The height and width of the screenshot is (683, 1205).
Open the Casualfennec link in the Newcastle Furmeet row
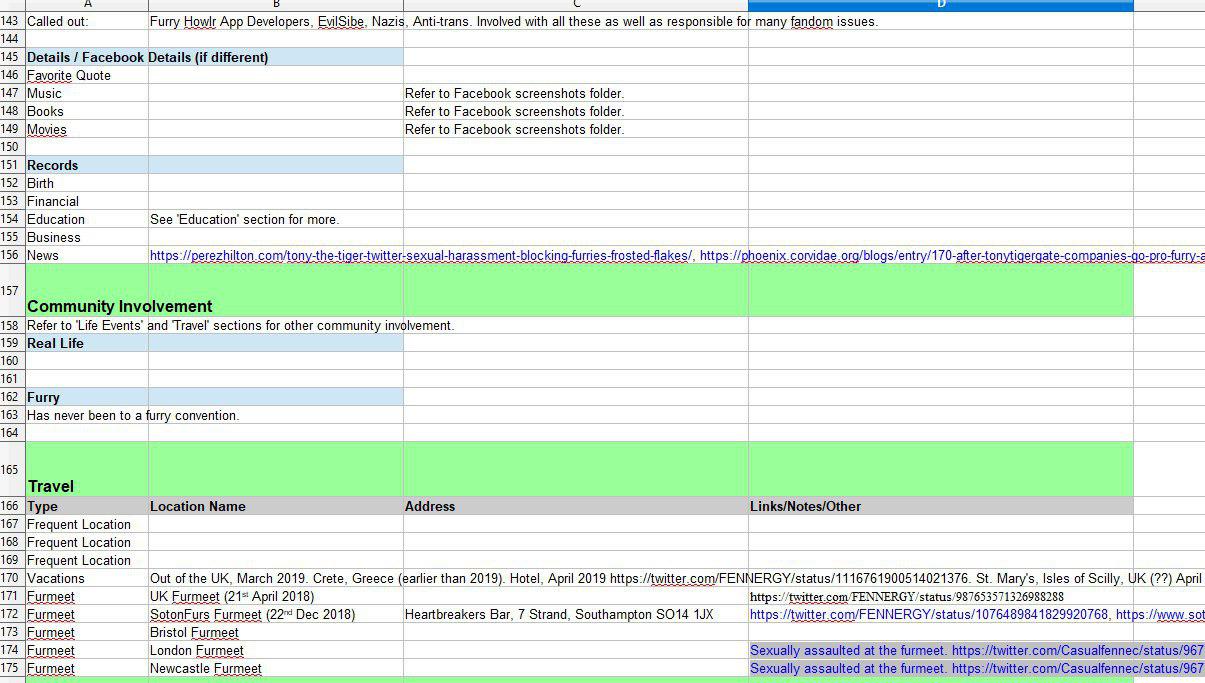coord(1078,668)
